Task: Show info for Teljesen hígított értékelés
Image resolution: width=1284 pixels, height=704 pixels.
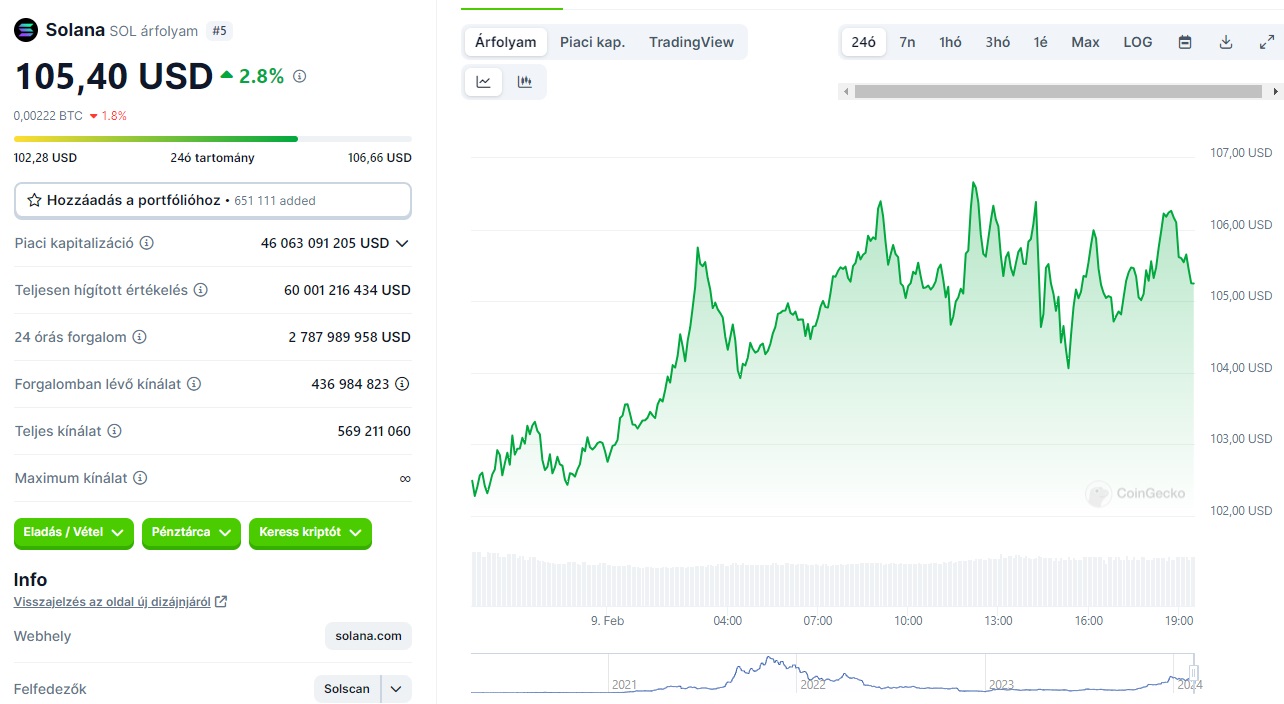Action: pyautogui.click(x=200, y=290)
